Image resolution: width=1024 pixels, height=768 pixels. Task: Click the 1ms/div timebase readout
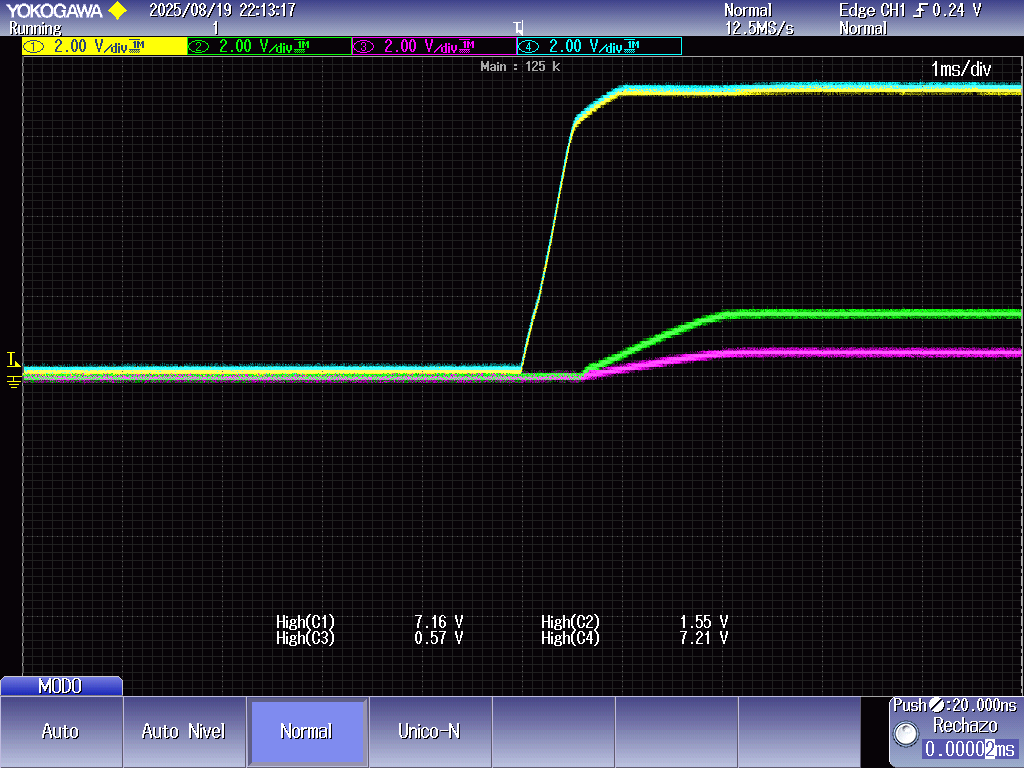[x=960, y=69]
